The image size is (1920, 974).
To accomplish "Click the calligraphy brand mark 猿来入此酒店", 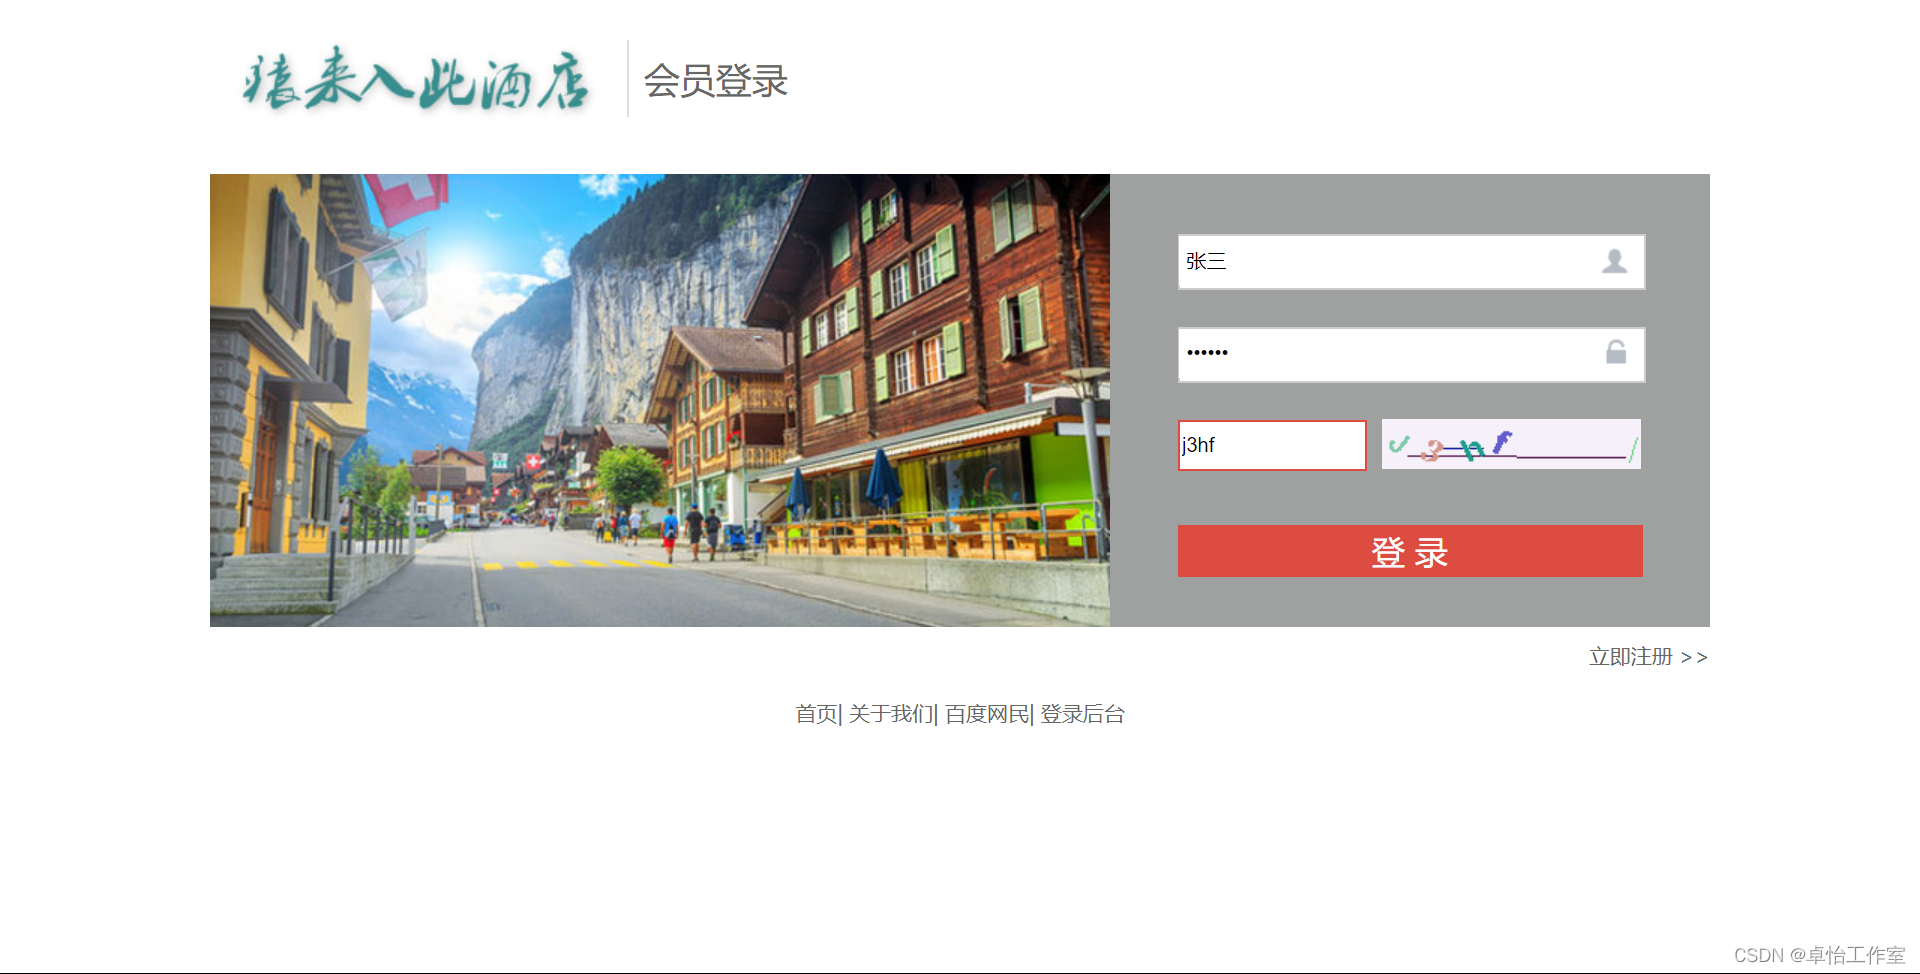I will click(417, 84).
